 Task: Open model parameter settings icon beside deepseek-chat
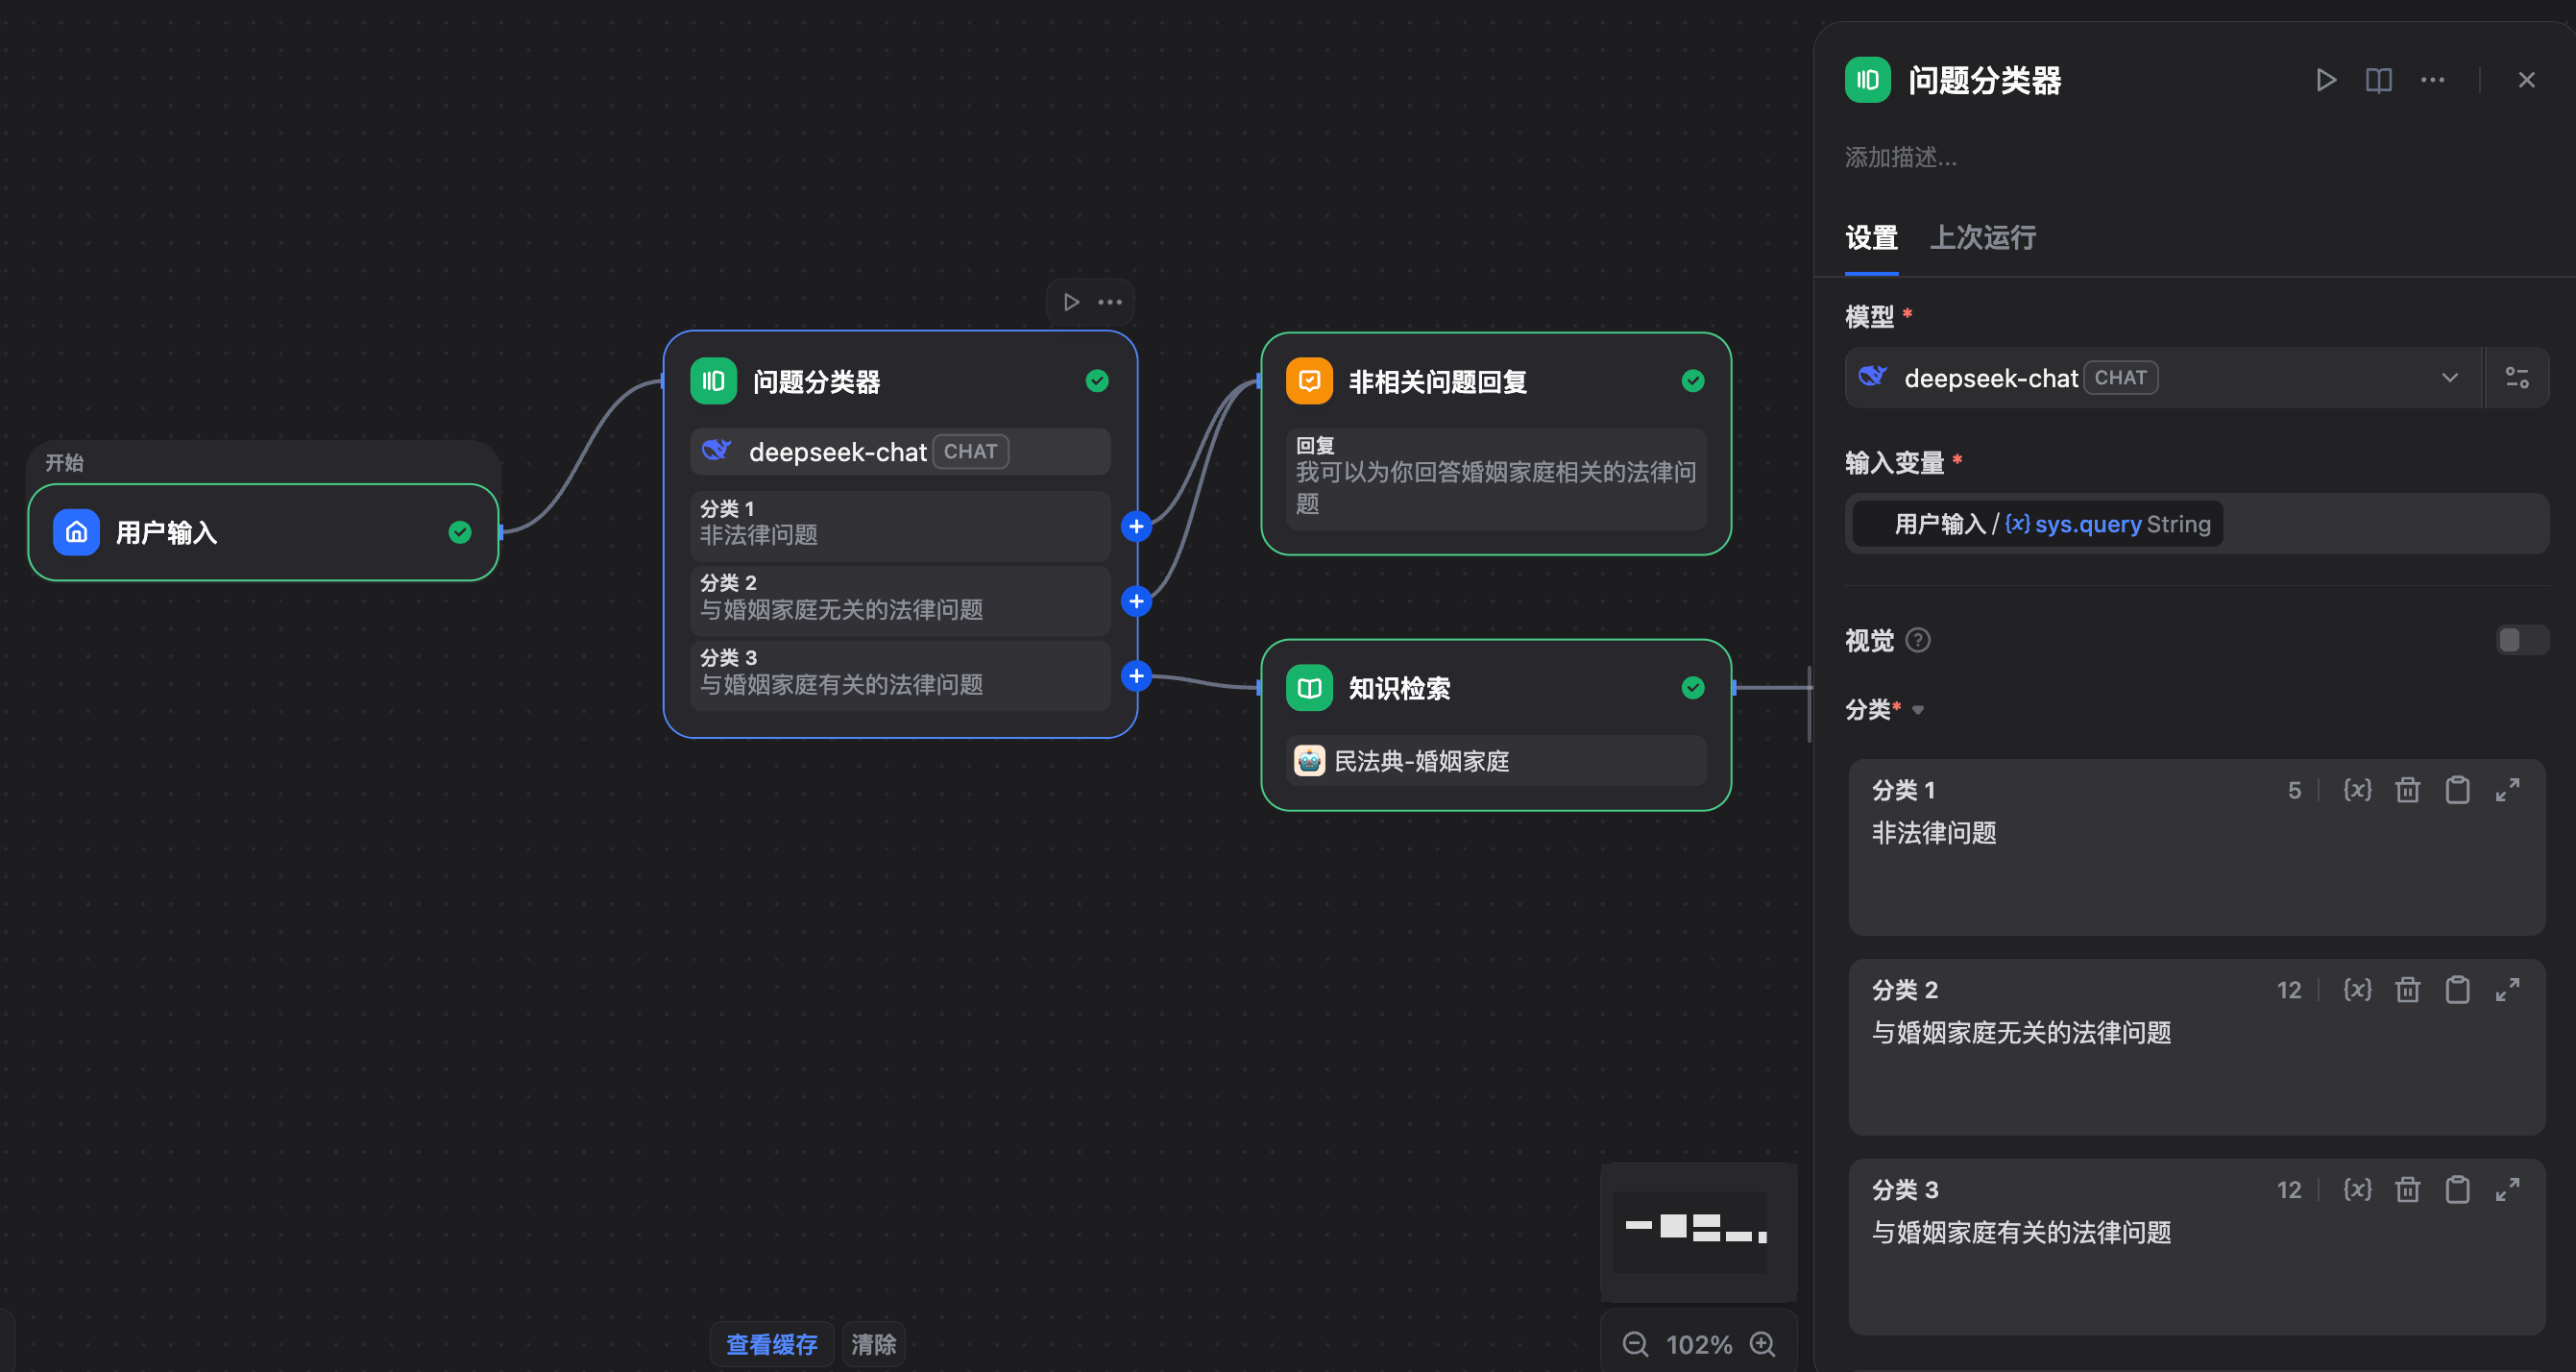2516,378
